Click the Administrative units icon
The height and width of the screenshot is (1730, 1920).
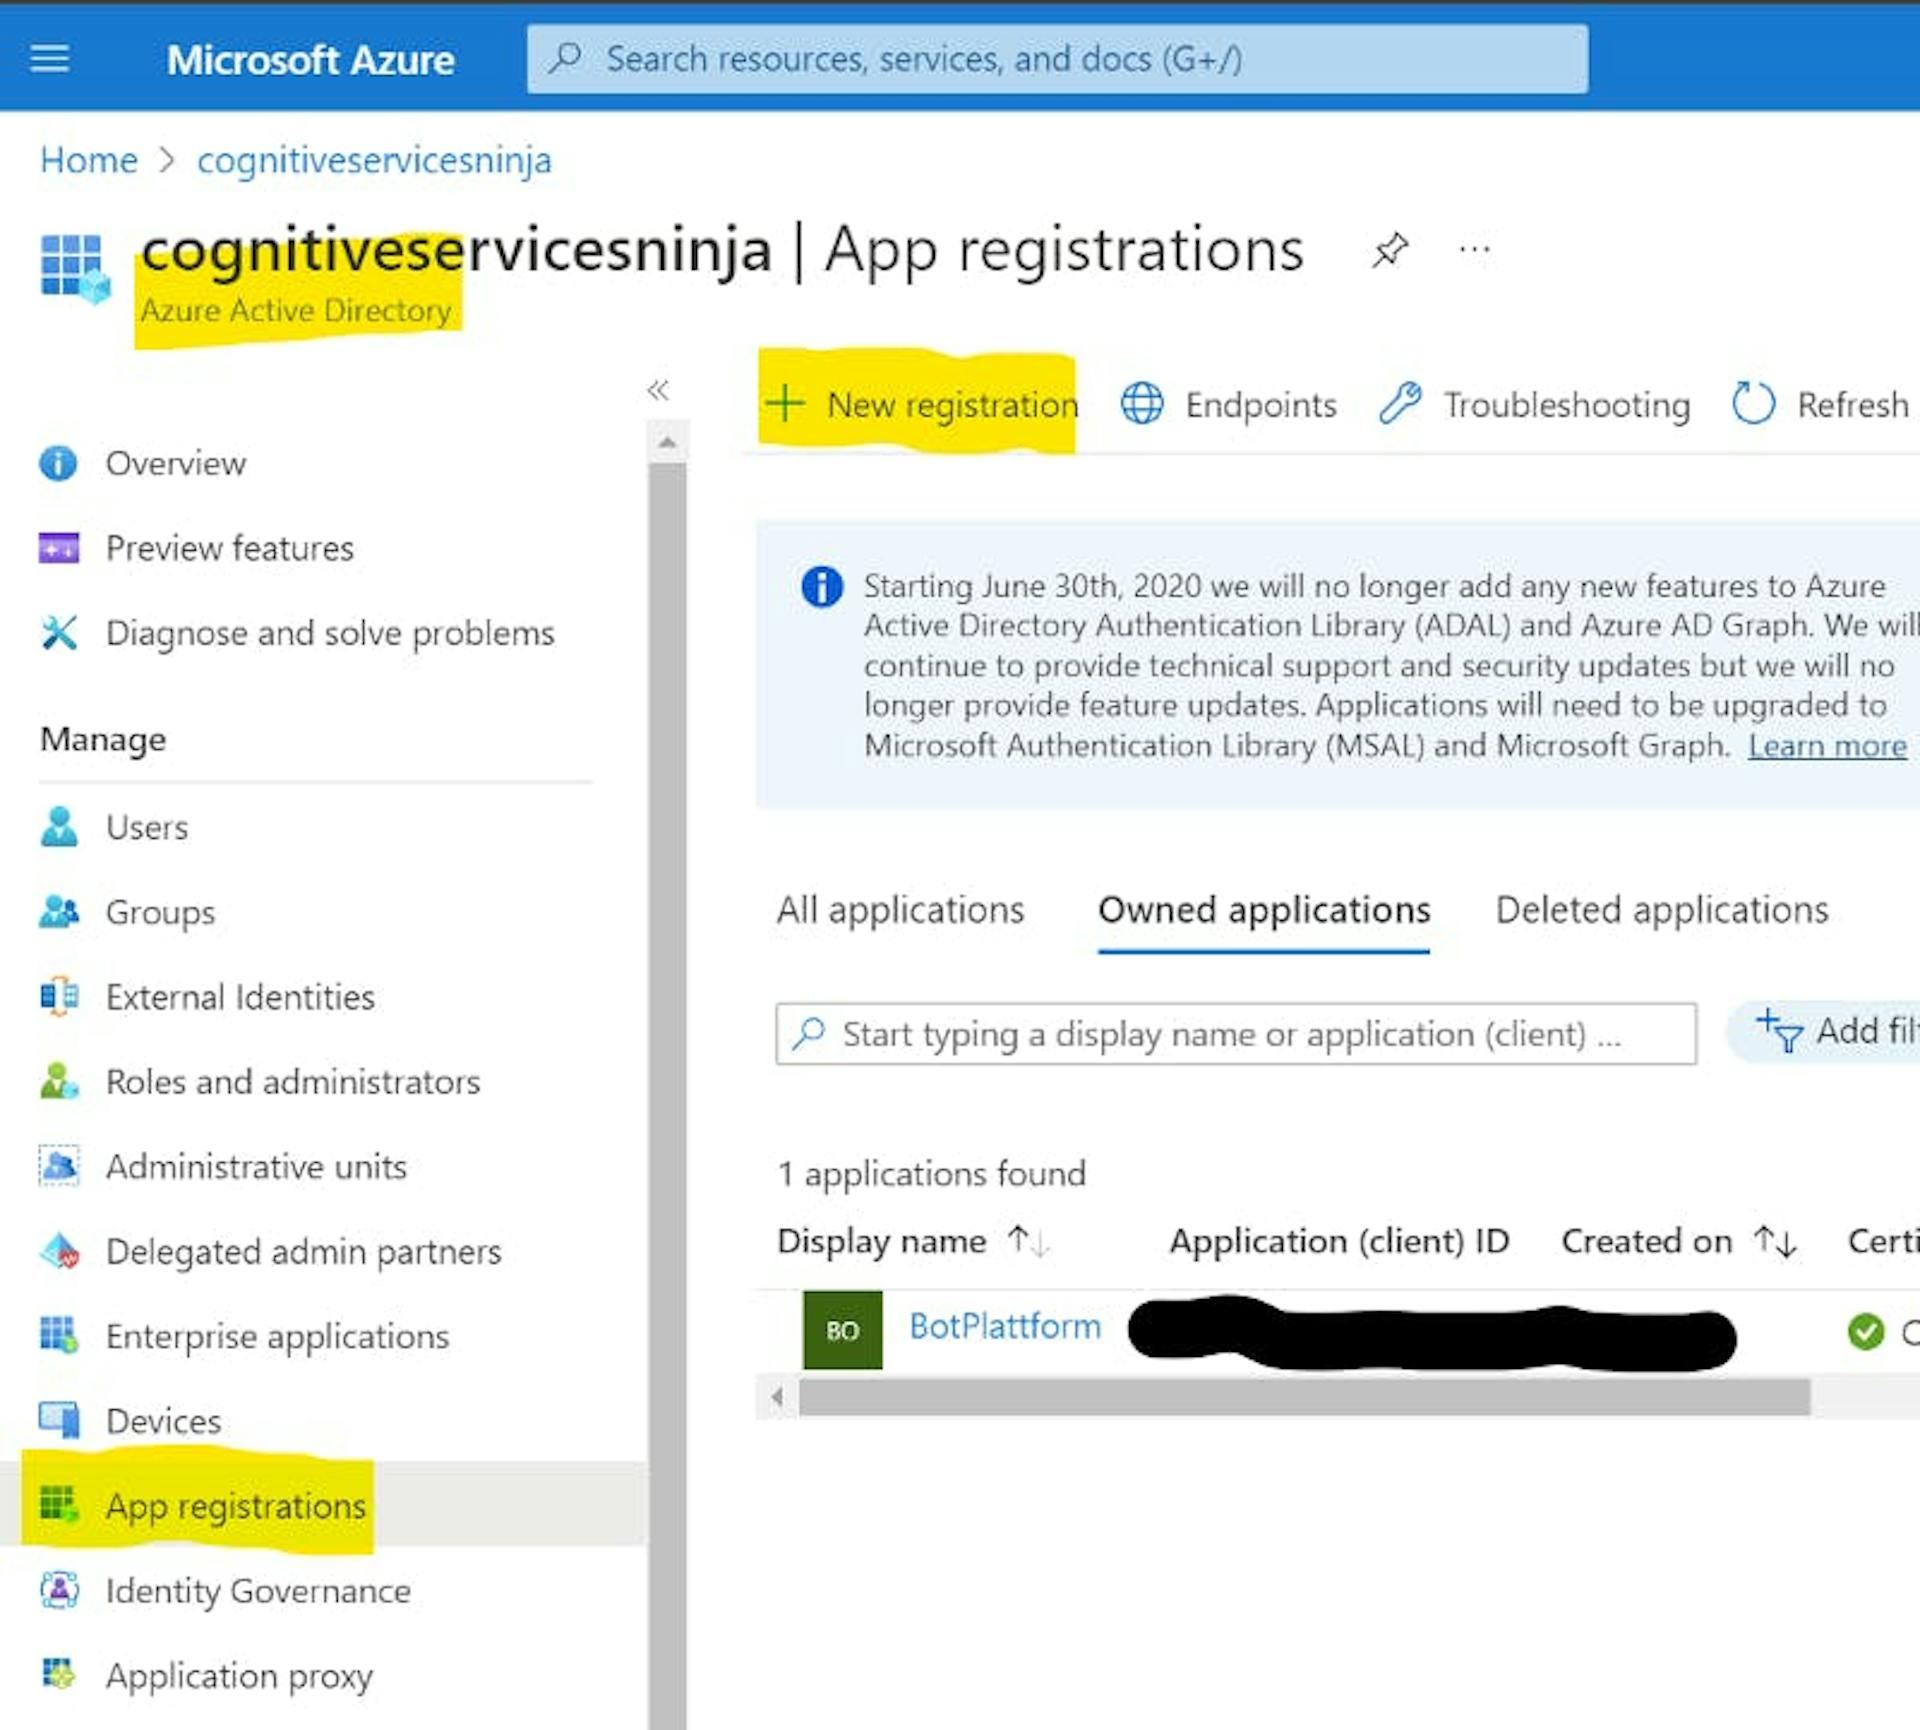59,1166
